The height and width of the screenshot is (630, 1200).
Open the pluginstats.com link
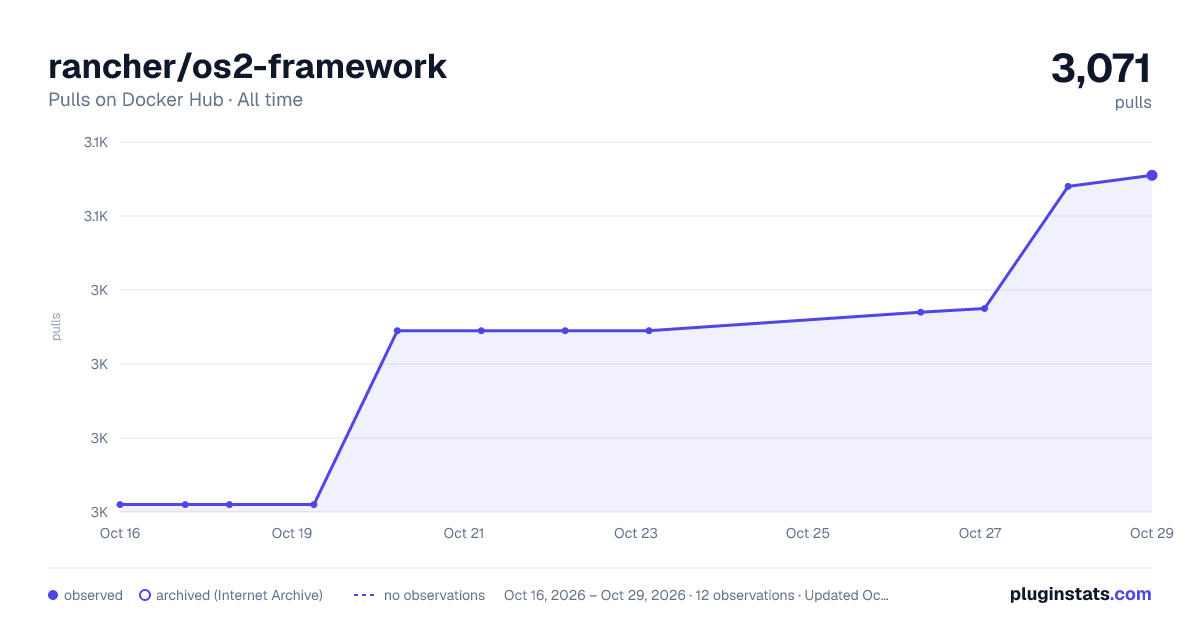1080,594
